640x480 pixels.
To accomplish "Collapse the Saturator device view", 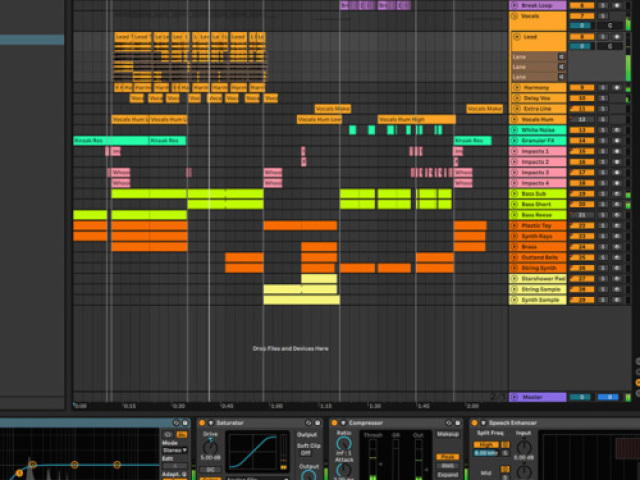I will click(211, 423).
